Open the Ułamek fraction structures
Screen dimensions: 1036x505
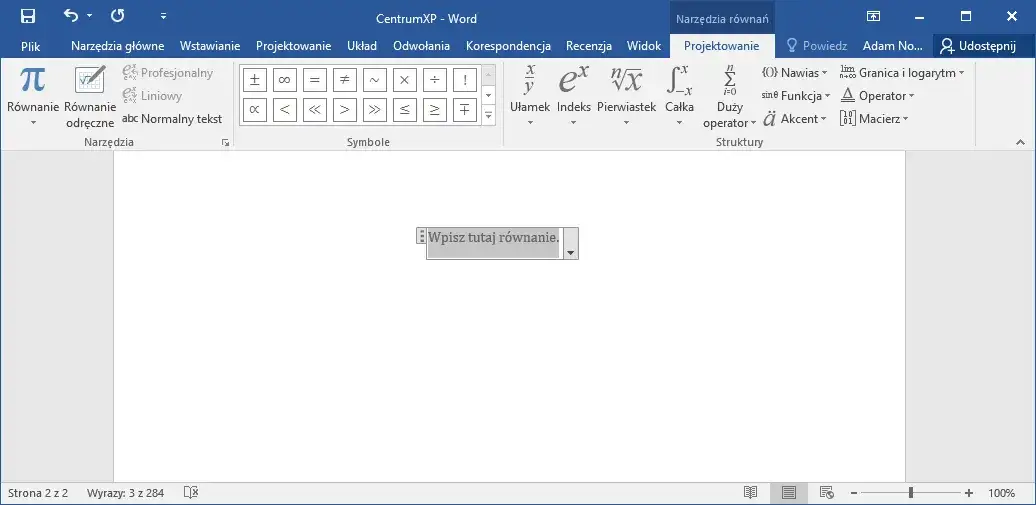(x=530, y=96)
